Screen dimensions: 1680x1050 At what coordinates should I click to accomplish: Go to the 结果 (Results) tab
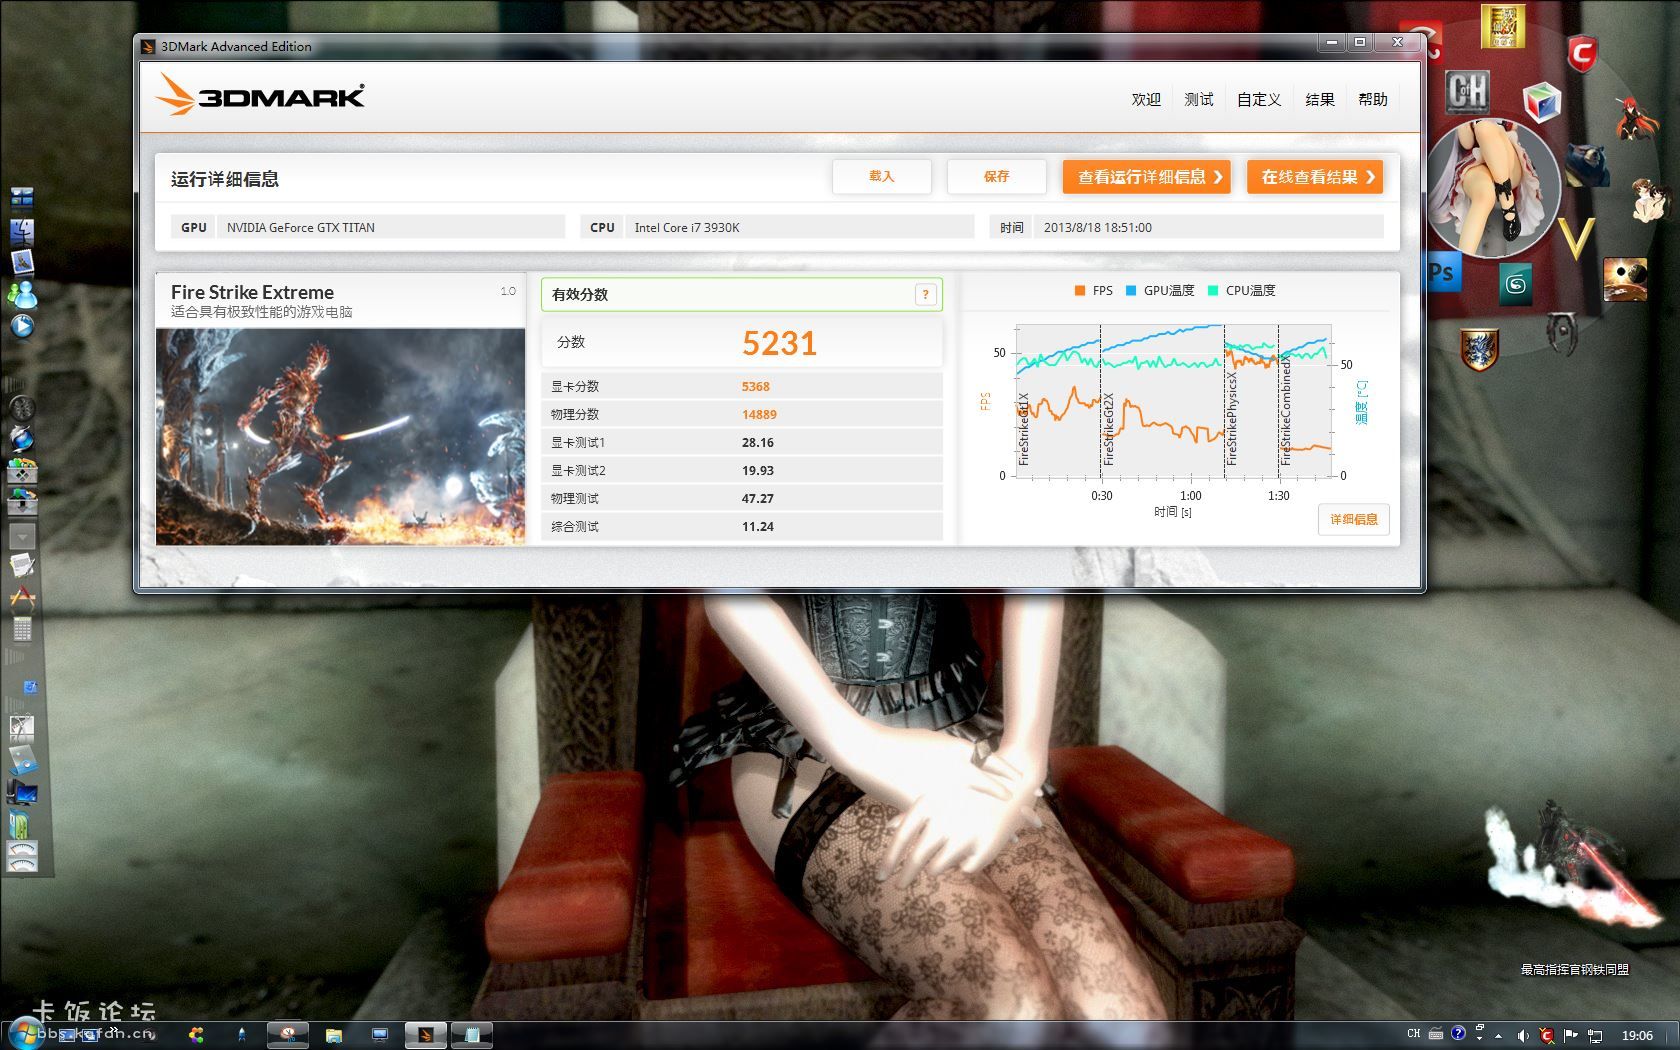(1320, 99)
